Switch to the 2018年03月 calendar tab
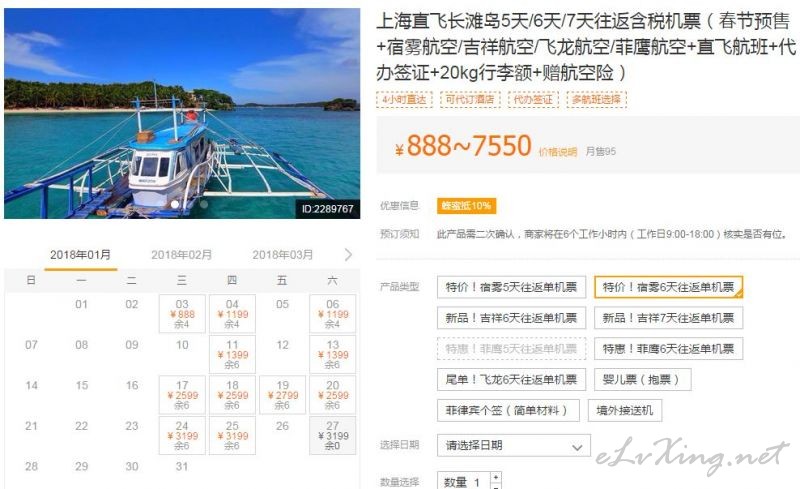 [x=282, y=254]
